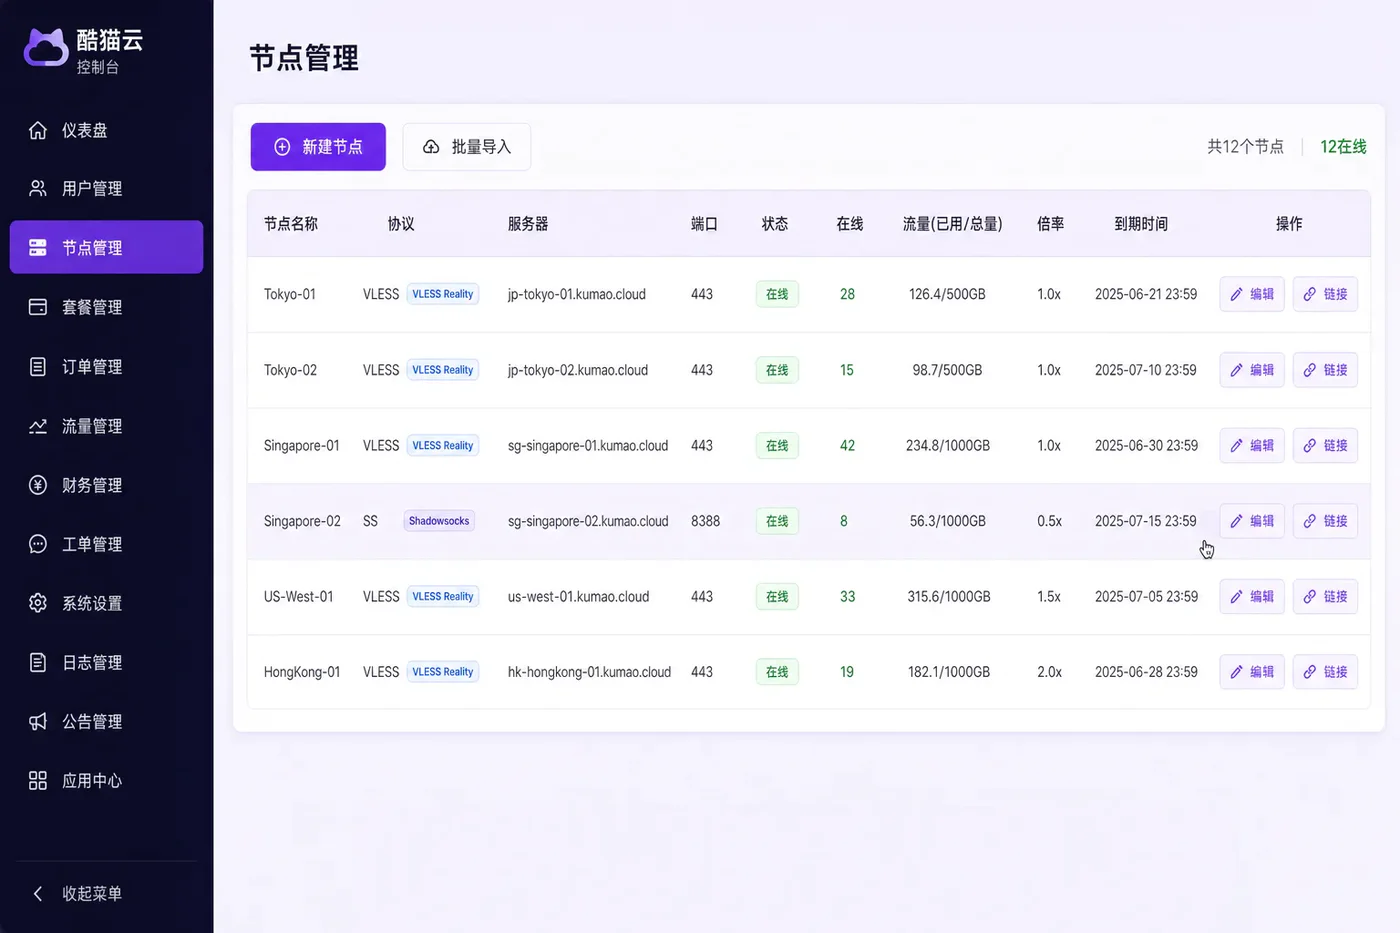The height and width of the screenshot is (933, 1400).
Task: Click the 流量(已用/总量) column header
Action: pos(952,224)
